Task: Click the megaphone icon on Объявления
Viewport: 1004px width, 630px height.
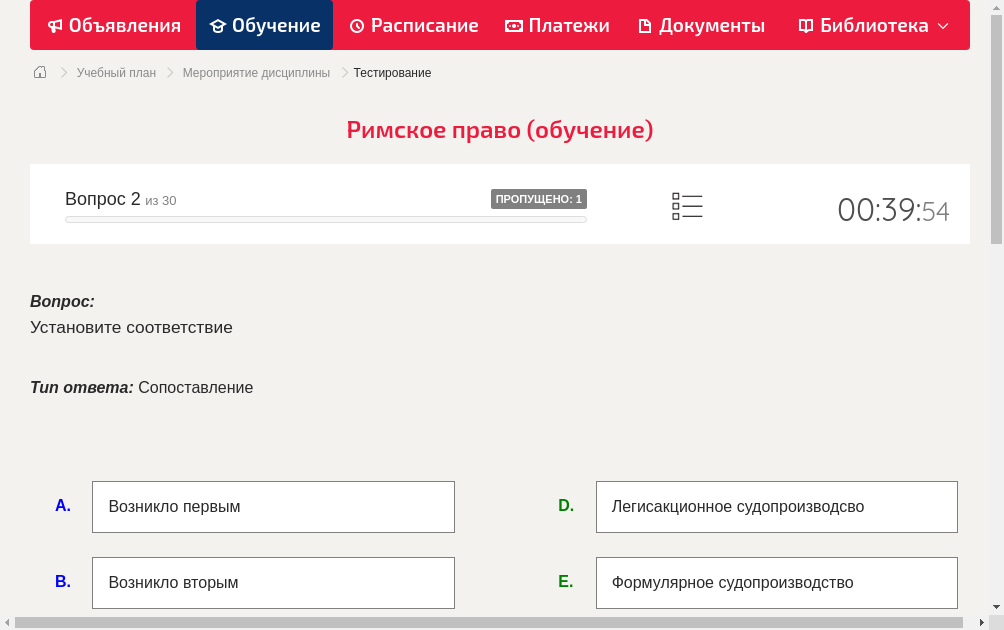Action: (x=55, y=25)
